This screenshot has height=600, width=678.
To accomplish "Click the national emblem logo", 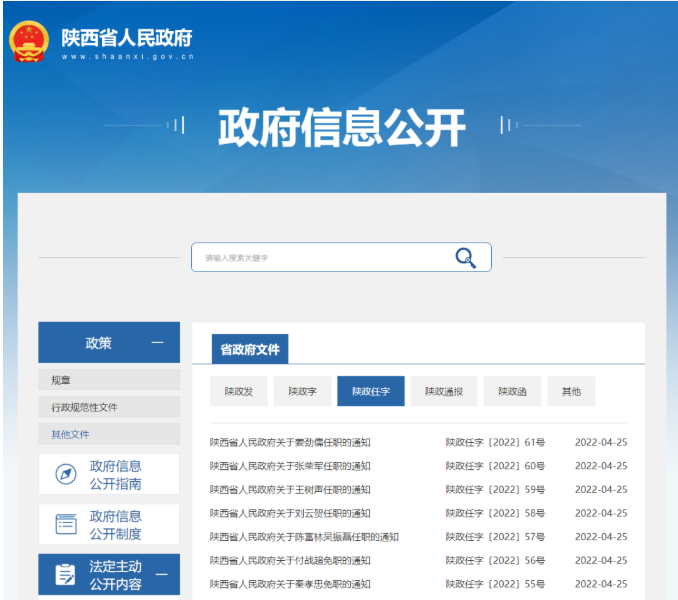I will 29,41.
